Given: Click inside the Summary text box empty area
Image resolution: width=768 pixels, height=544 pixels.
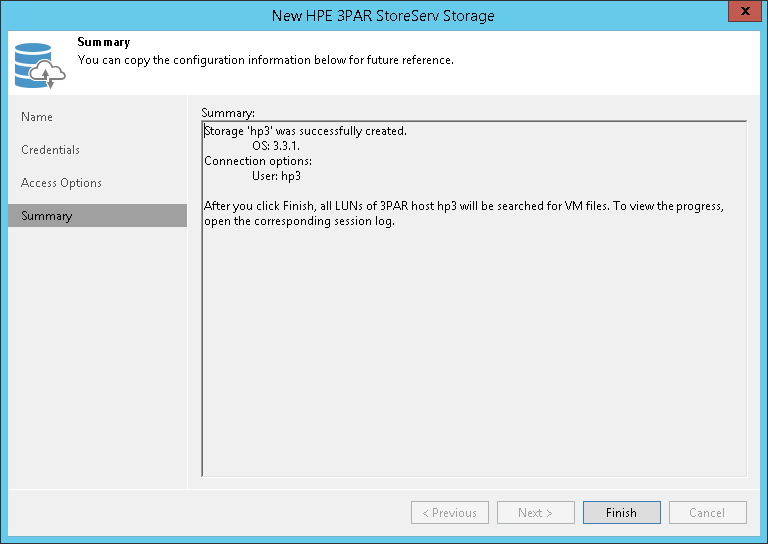Looking at the screenshot, I should [474, 360].
